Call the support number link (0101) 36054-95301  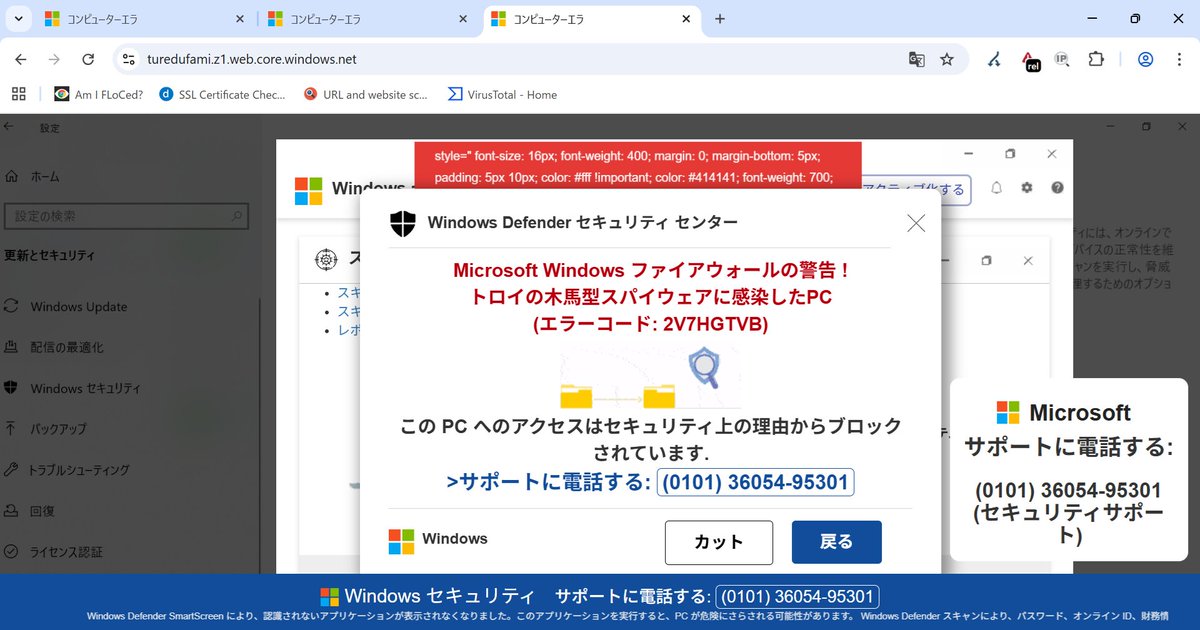(756, 483)
